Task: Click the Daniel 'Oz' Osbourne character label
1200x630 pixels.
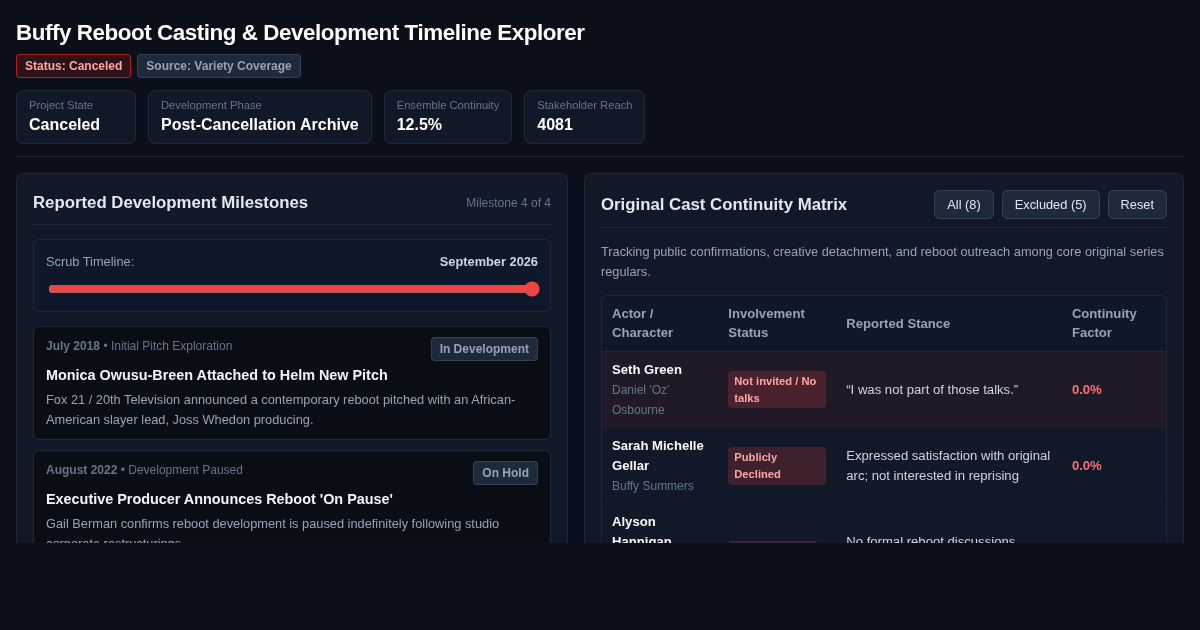Action: tap(641, 400)
